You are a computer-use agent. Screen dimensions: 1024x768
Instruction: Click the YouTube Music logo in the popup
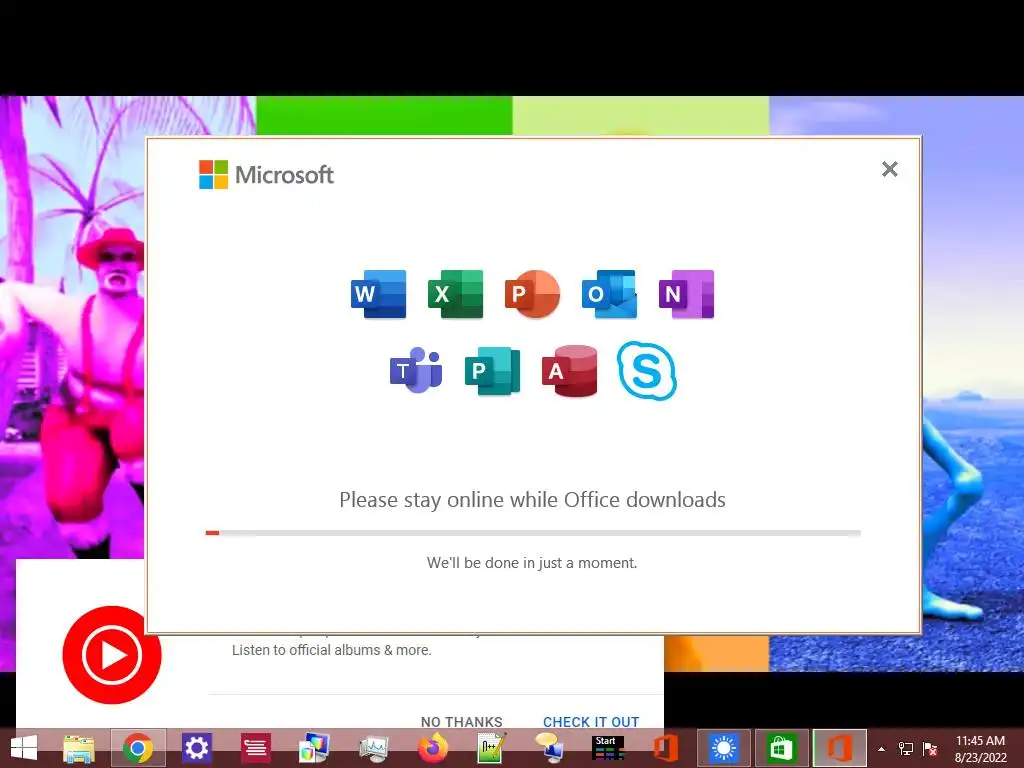point(112,655)
